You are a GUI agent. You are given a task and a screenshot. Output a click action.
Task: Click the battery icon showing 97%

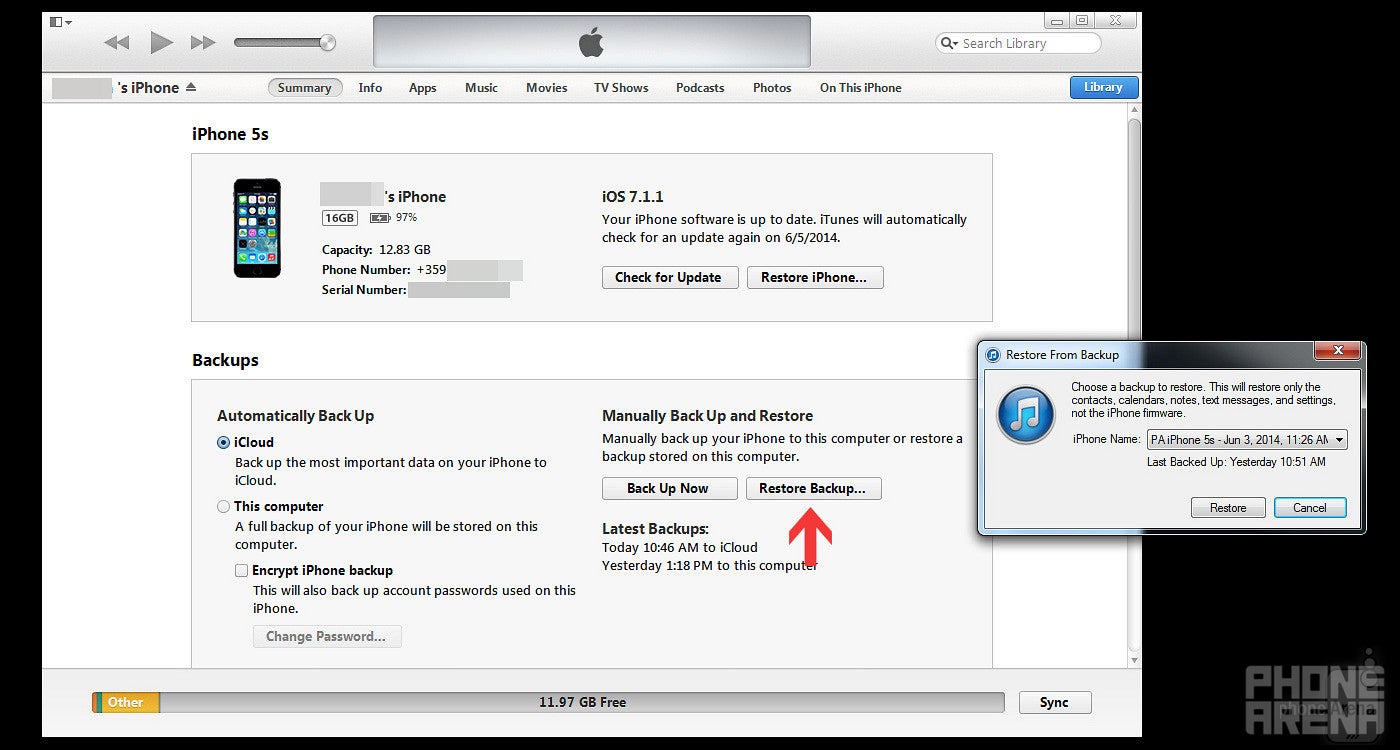380,218
